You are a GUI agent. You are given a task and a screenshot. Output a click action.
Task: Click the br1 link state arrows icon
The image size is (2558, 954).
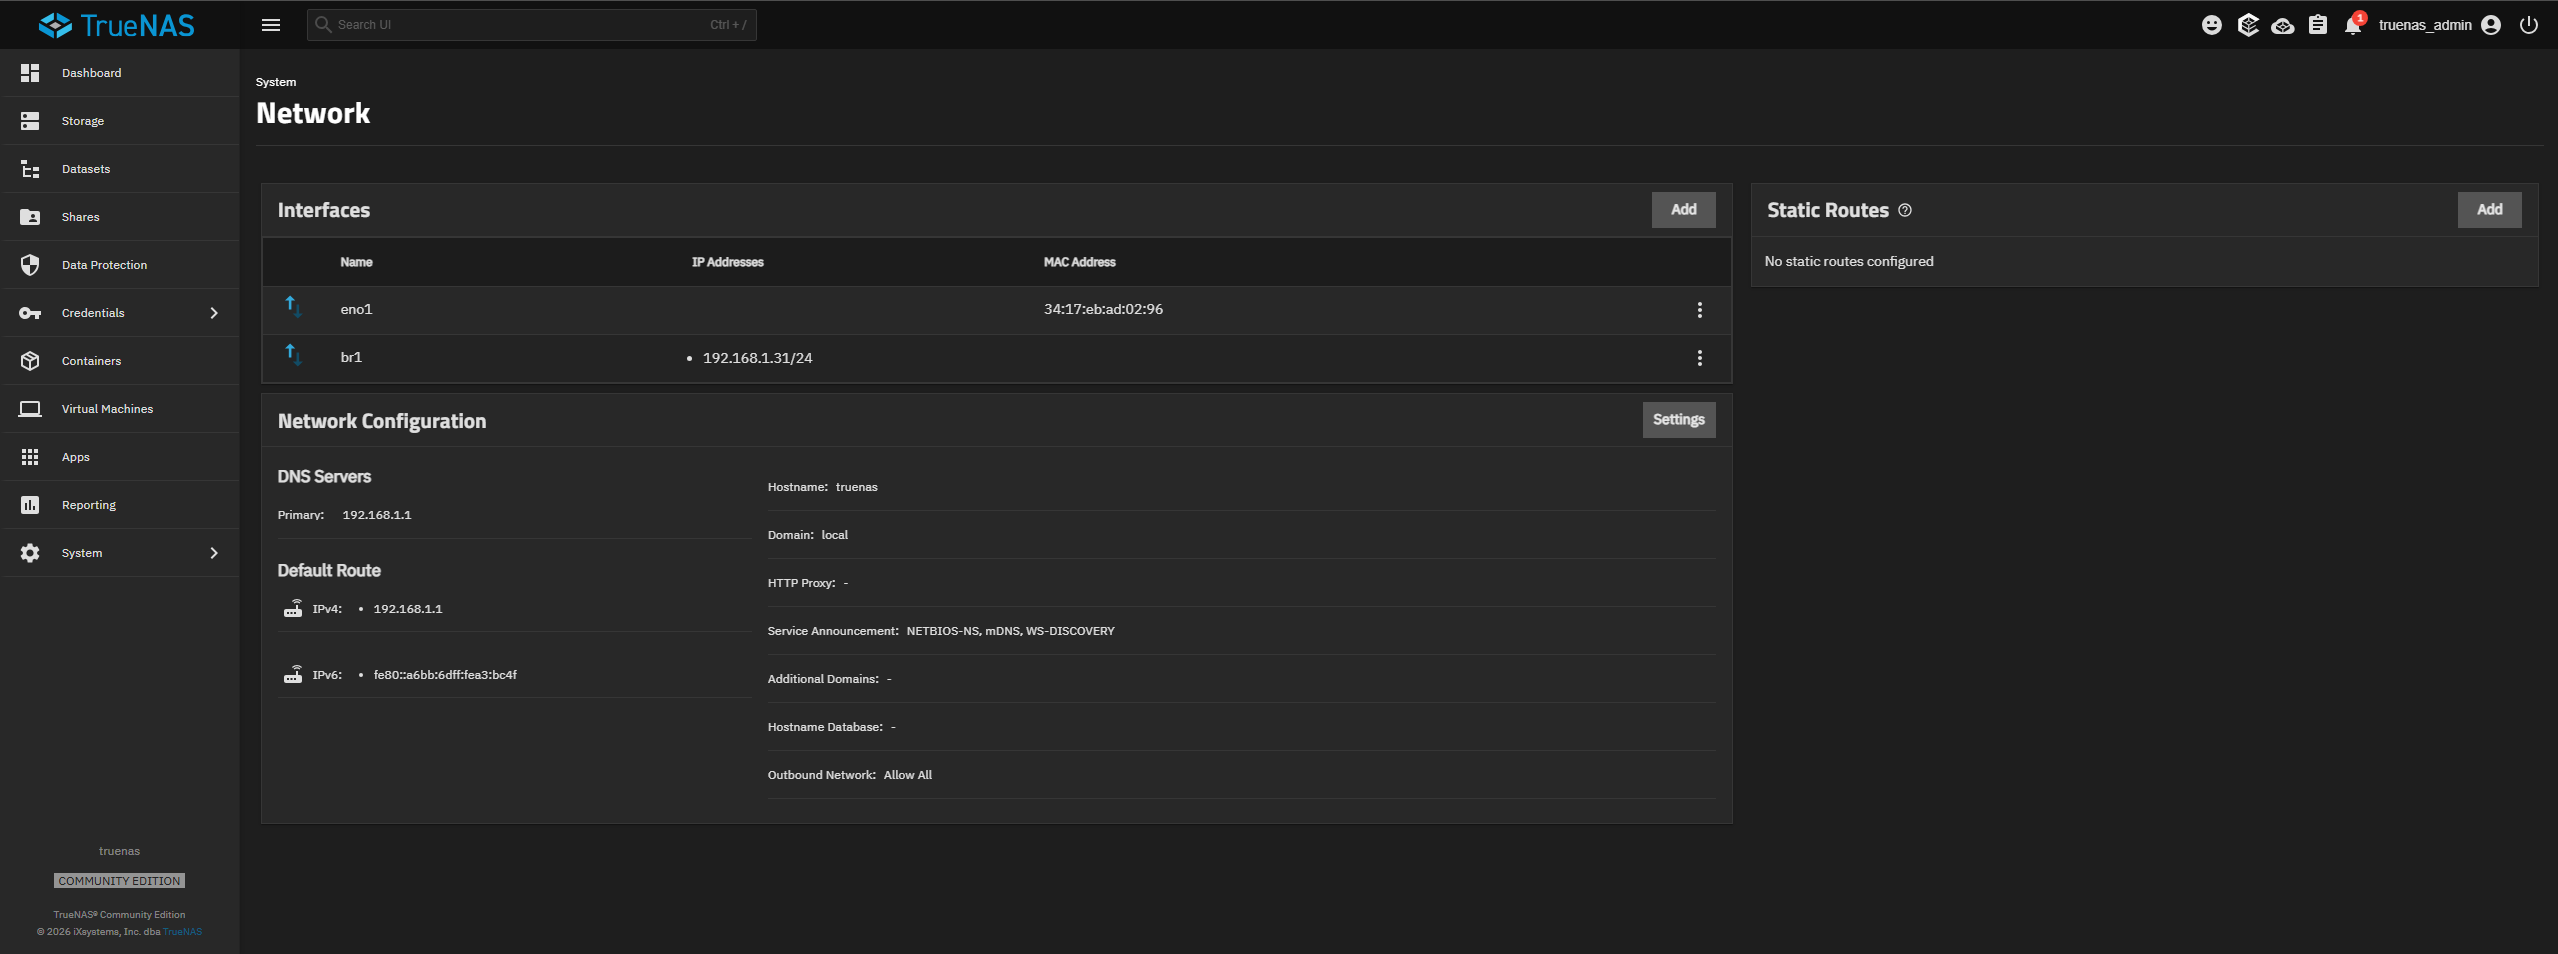click(293, 355)
